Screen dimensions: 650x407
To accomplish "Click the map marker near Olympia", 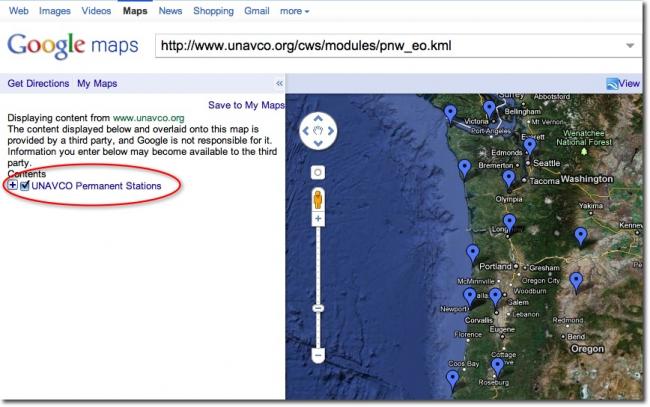I will point(508,180).
